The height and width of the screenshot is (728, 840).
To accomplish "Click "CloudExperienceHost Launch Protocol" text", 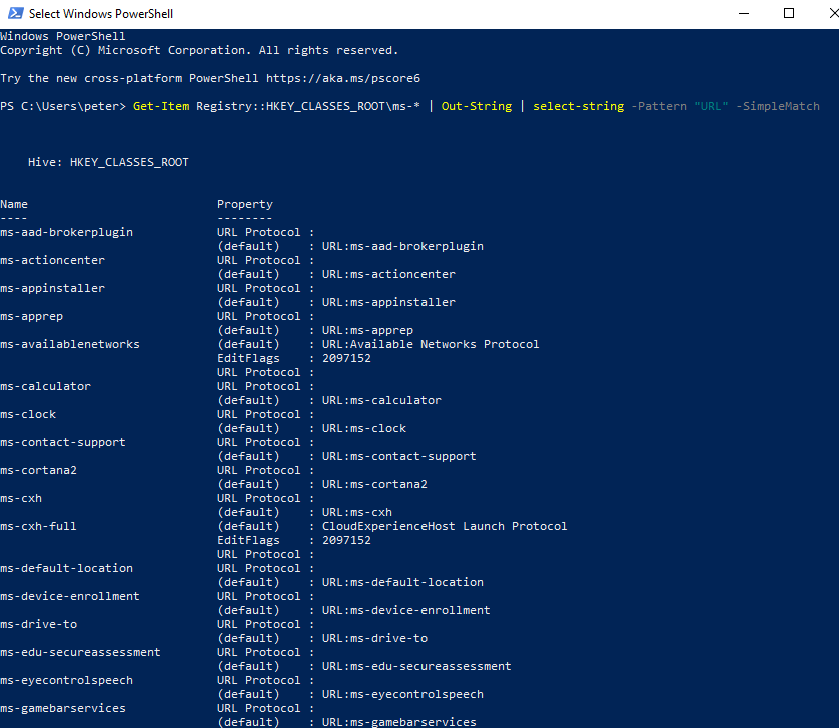I will coord(444,526).
